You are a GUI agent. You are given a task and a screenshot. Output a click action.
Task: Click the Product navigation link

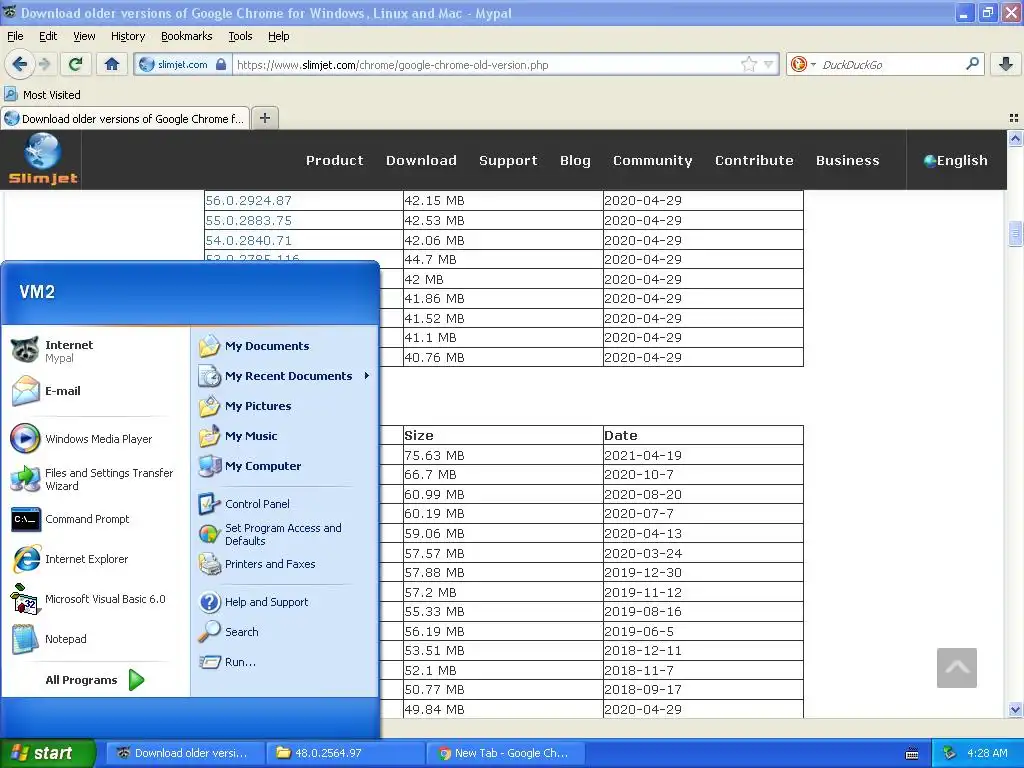point(334,161)
